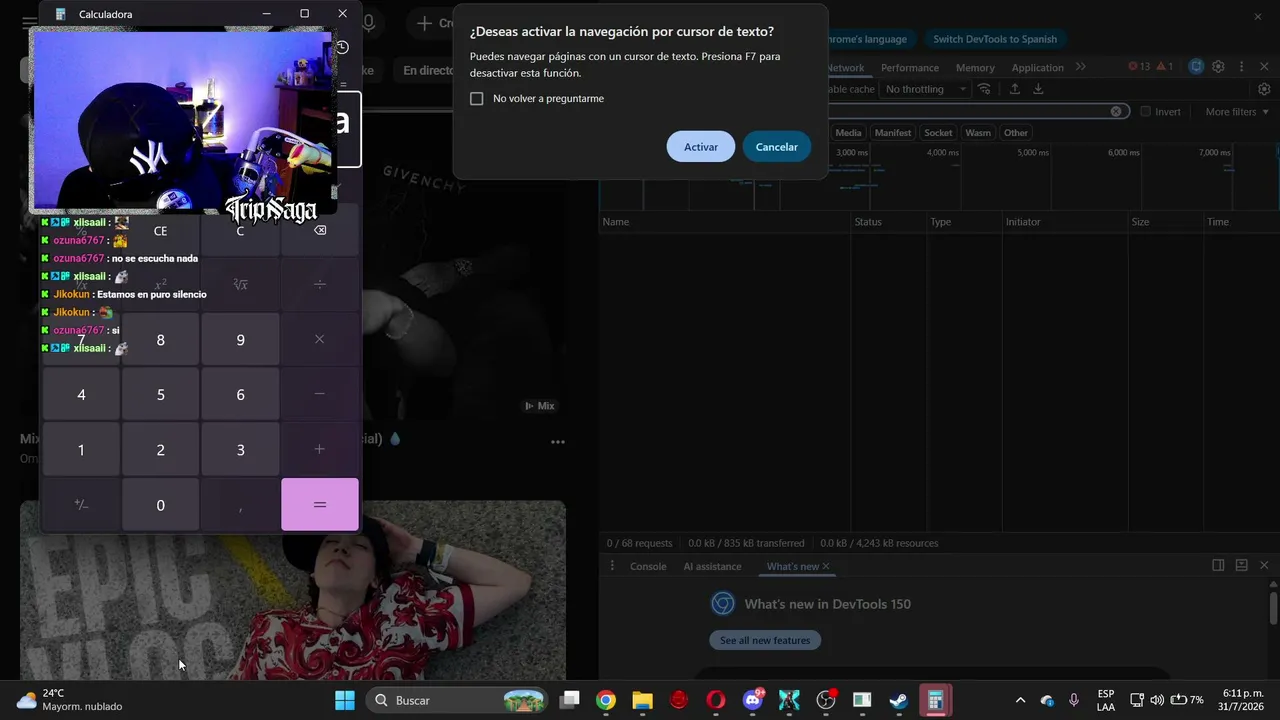
Task: Open the Console drawer tab
Action: (x=648, y=566)
